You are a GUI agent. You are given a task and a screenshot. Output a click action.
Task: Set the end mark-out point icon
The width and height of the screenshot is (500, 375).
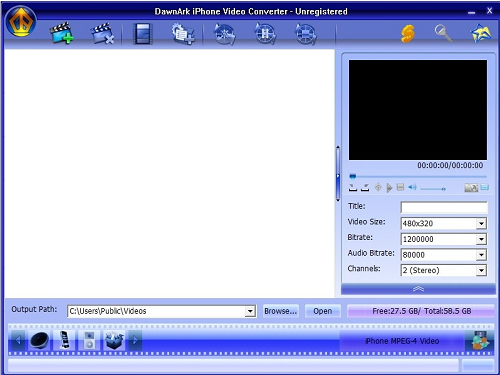365,188
